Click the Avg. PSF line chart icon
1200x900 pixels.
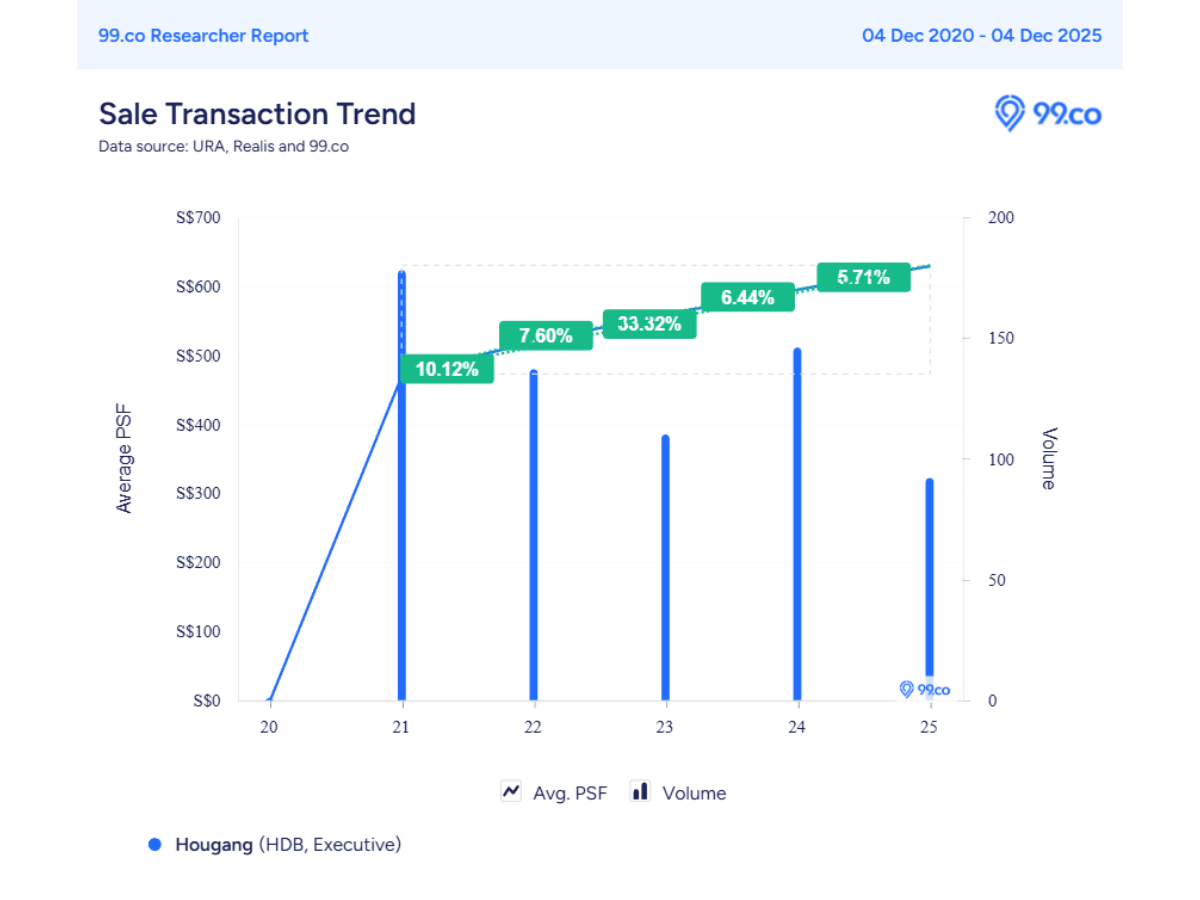[511, 791]
